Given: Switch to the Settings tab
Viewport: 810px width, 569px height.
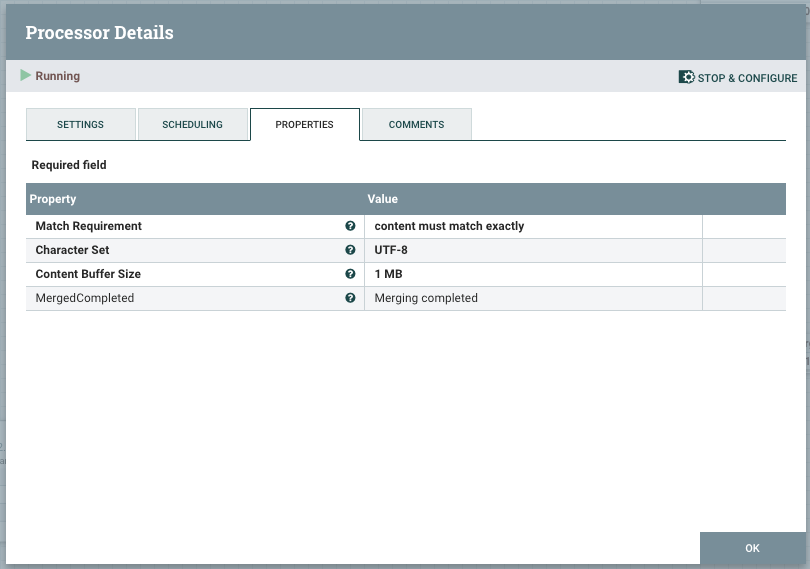Looking at the screenshot, I should tap(80, 125).
